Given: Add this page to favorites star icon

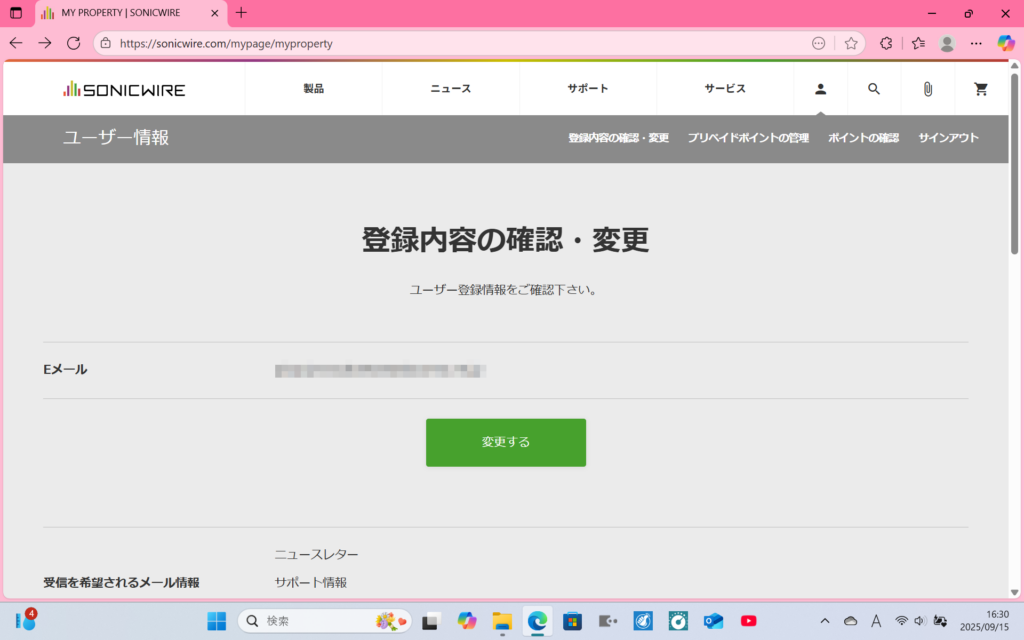Looking at the screenshot, I should coord(851,44).
